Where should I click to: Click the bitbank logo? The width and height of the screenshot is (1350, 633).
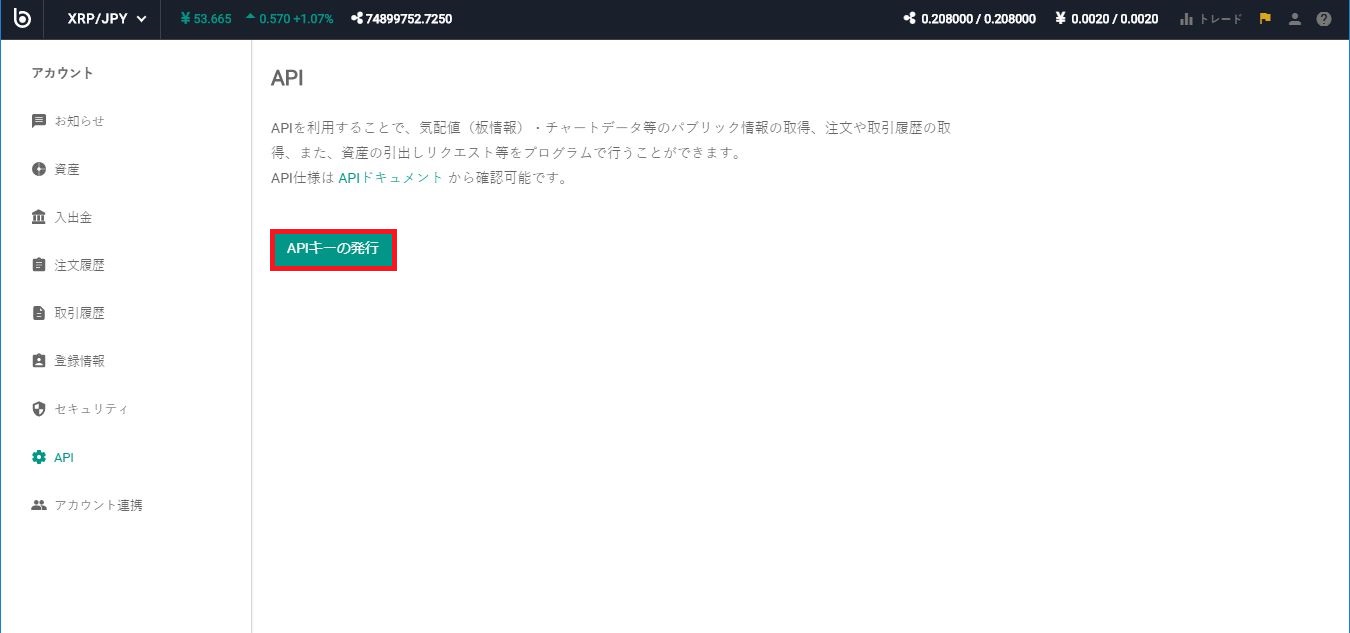pos(22,19)
